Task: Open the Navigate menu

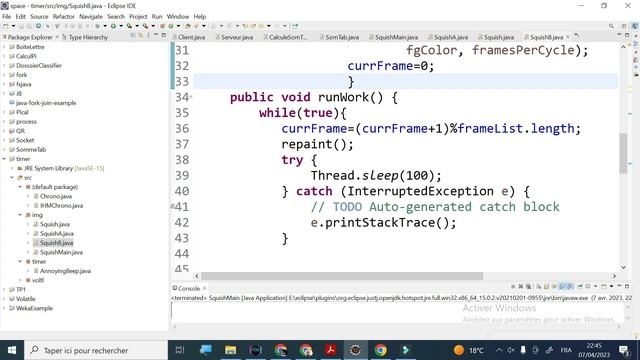Action: pyautogui.click(x=91, y=17)
